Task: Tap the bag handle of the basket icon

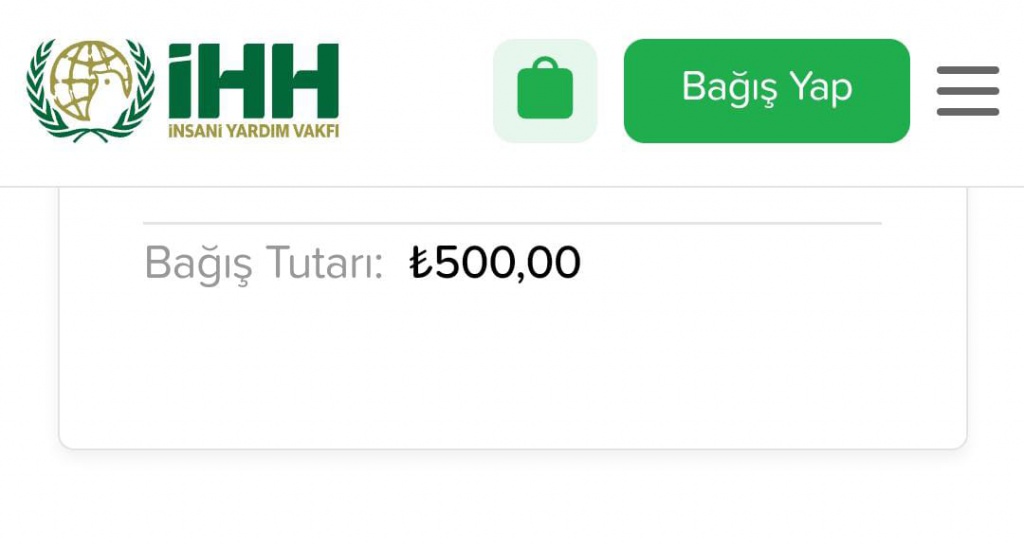Action: [x=545, y=65]
